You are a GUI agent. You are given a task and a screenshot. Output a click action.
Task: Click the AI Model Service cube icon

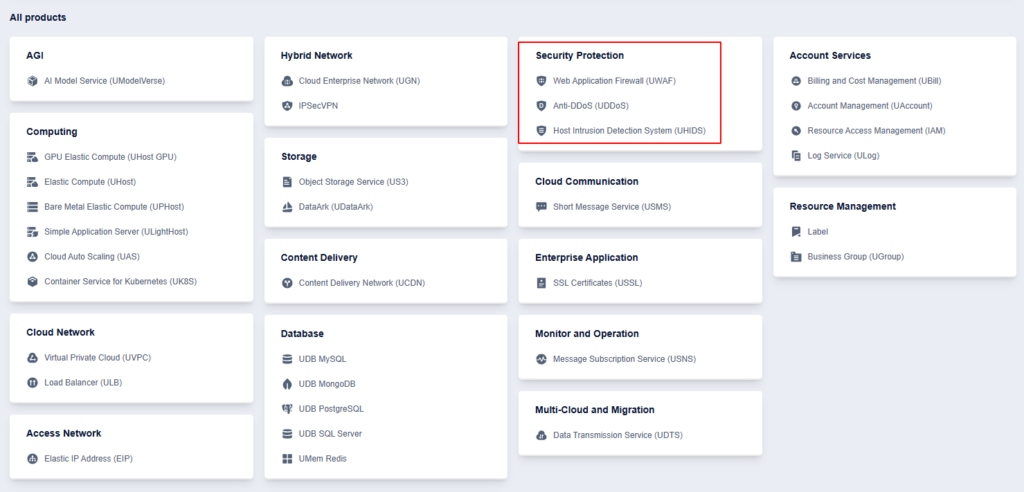[32, 81]
